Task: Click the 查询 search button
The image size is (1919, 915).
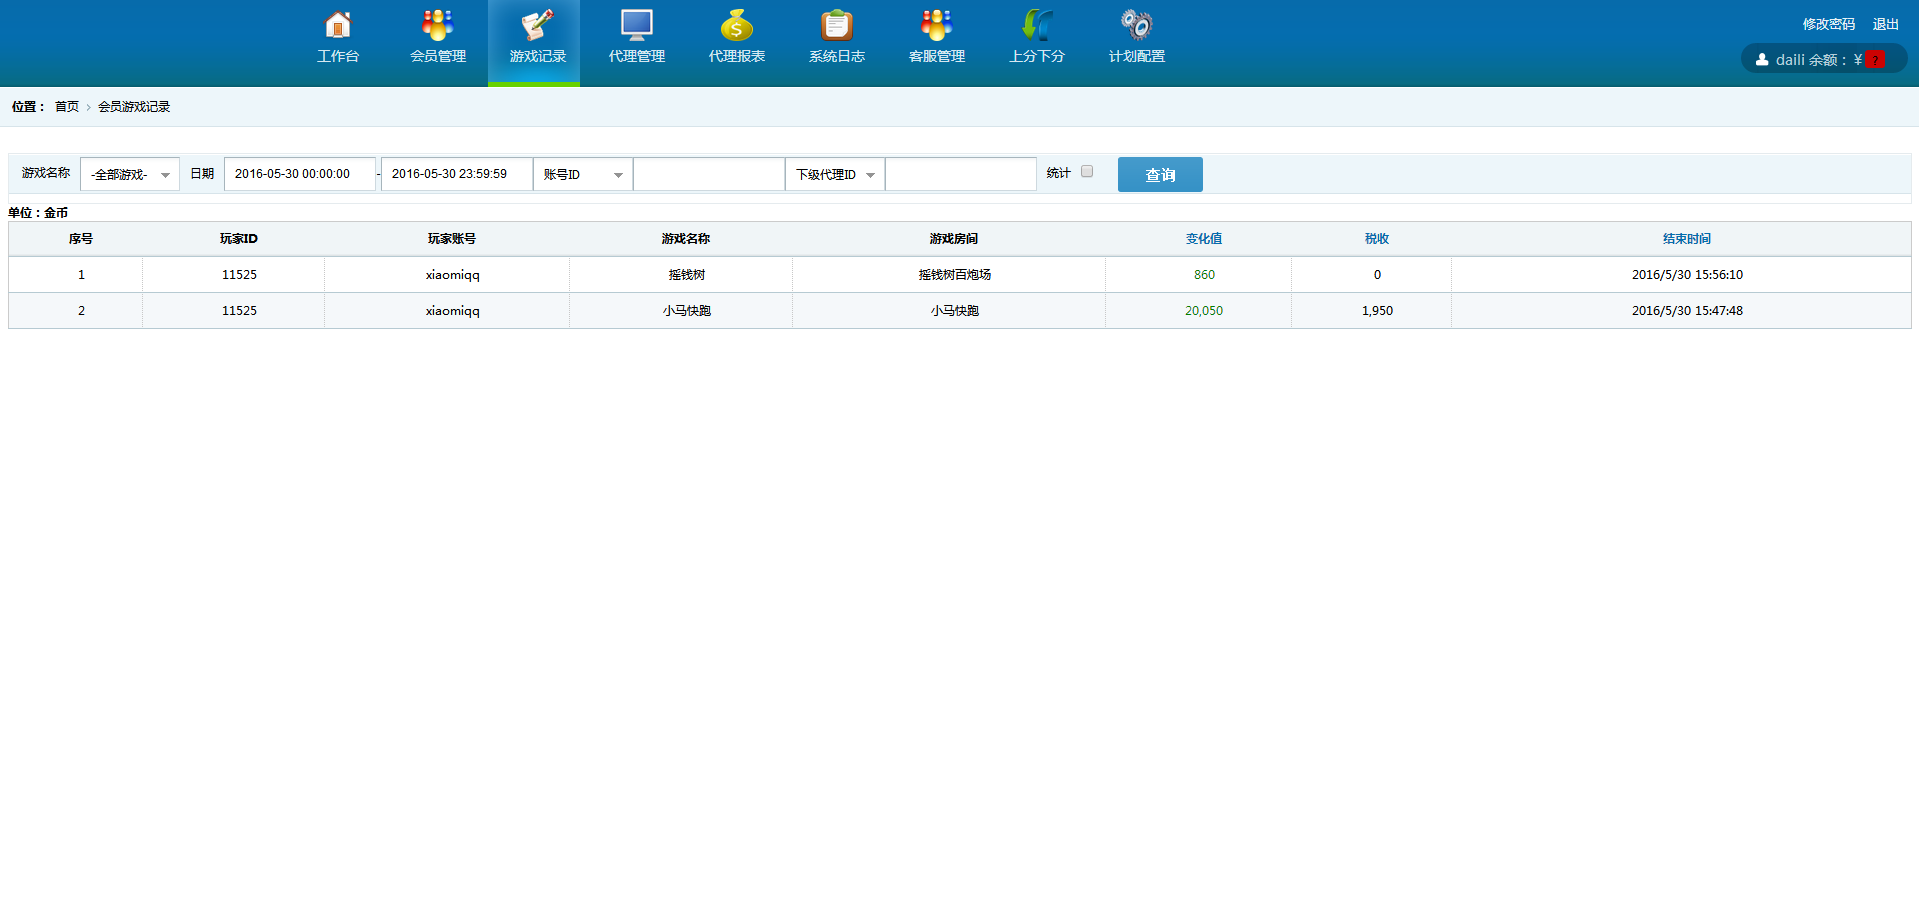Action: pos(1159,175)
